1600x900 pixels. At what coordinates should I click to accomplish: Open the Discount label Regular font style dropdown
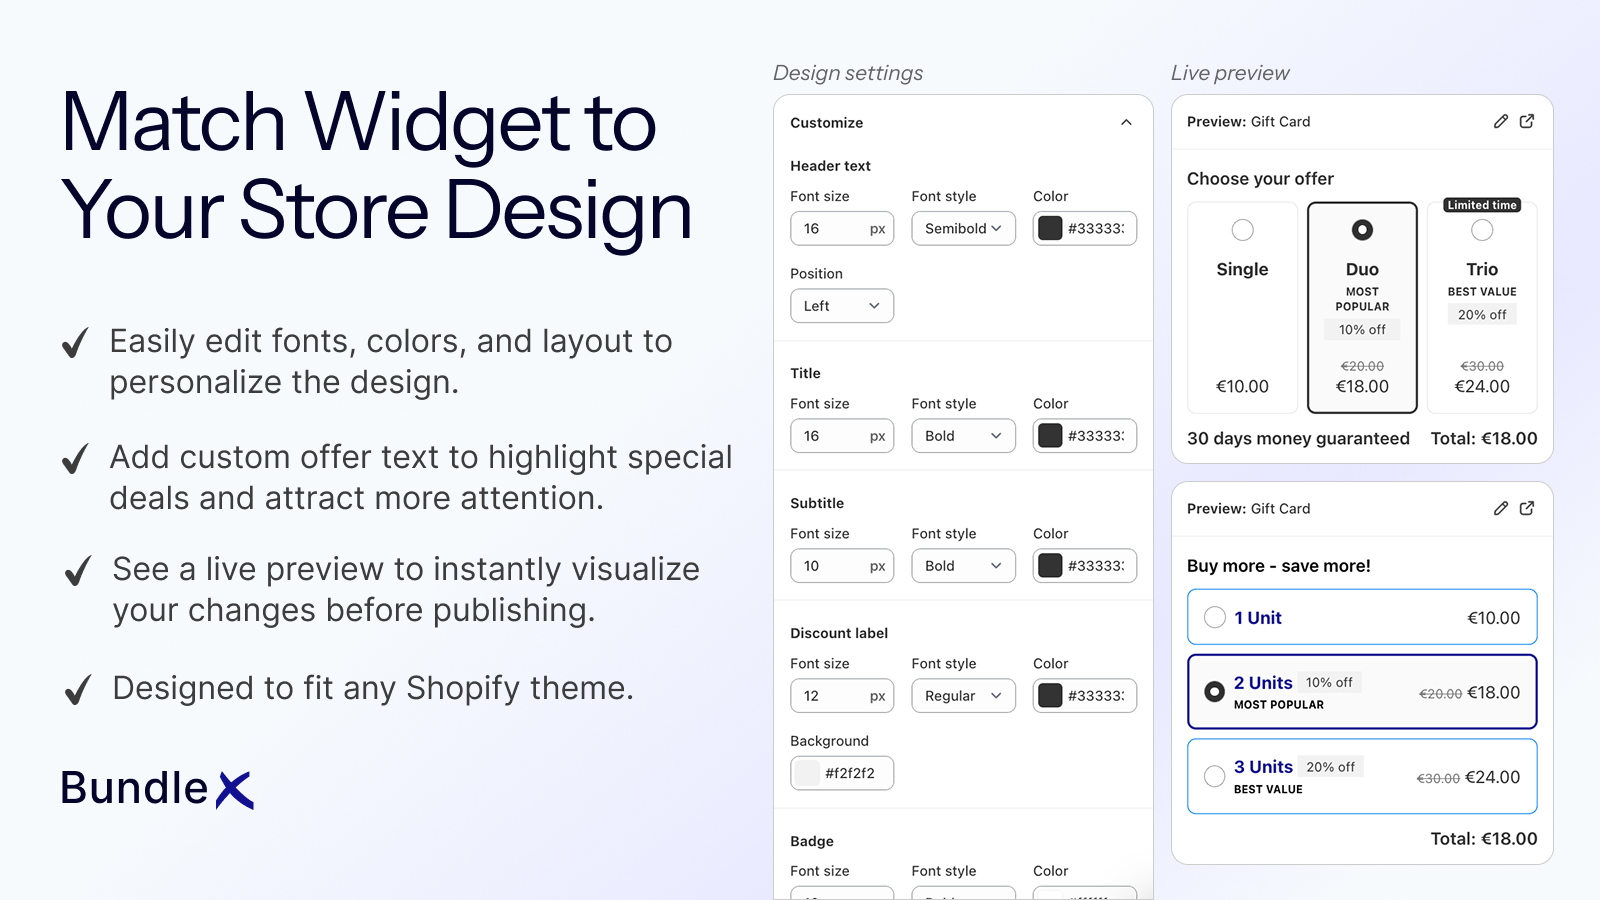click(x=962, y=695)
